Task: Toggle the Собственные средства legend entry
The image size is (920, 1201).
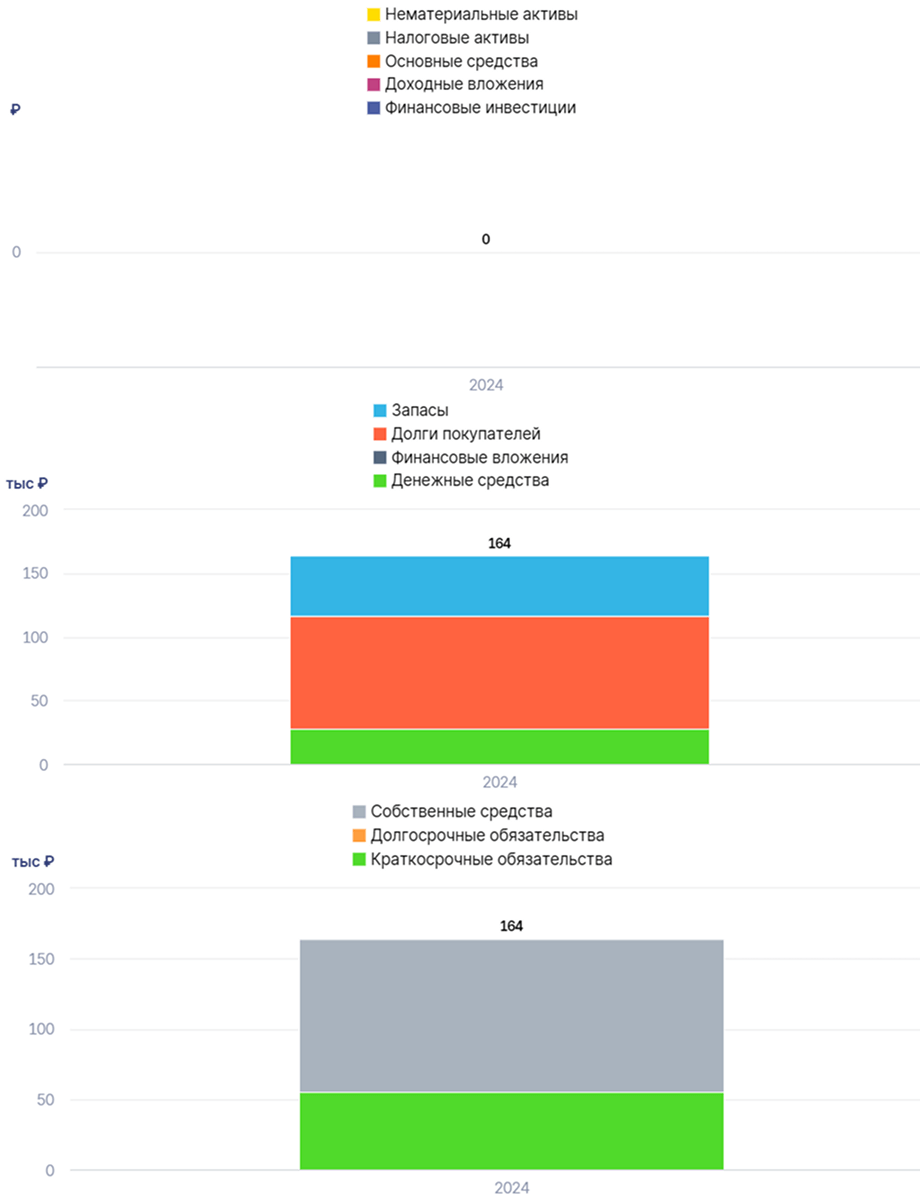Action: (x=452, y=811)
